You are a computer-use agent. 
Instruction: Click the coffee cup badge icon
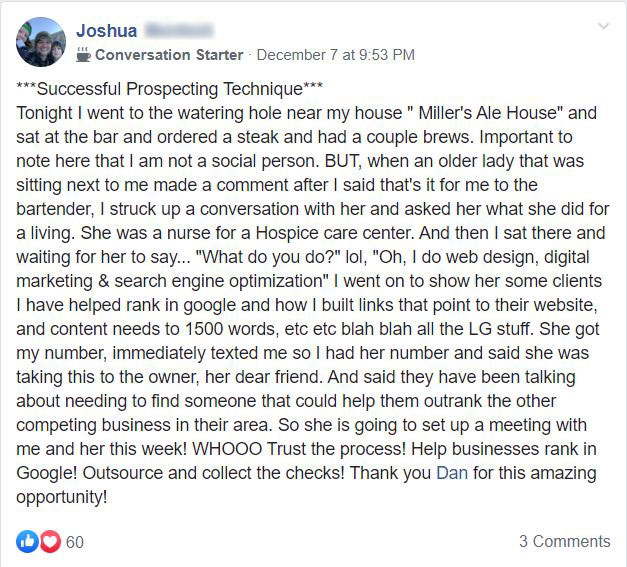pyautogui.click(x=83, y=54)
